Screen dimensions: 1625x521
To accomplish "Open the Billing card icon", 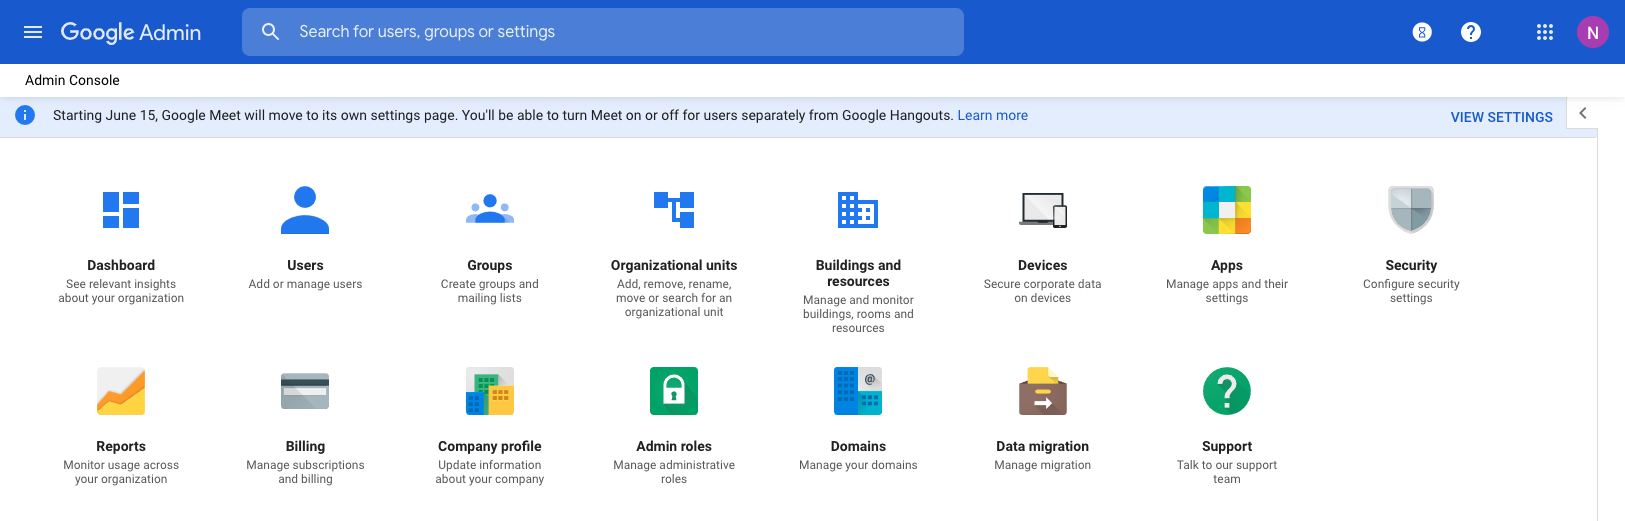I will click(x=305, y=391).
